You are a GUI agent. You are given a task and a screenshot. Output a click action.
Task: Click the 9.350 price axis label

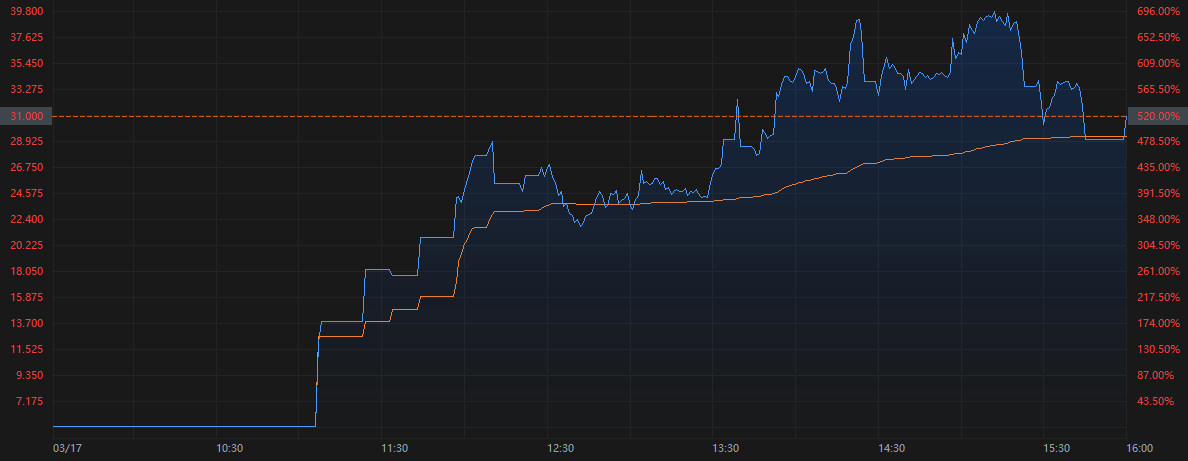click(x=30, y=375)
